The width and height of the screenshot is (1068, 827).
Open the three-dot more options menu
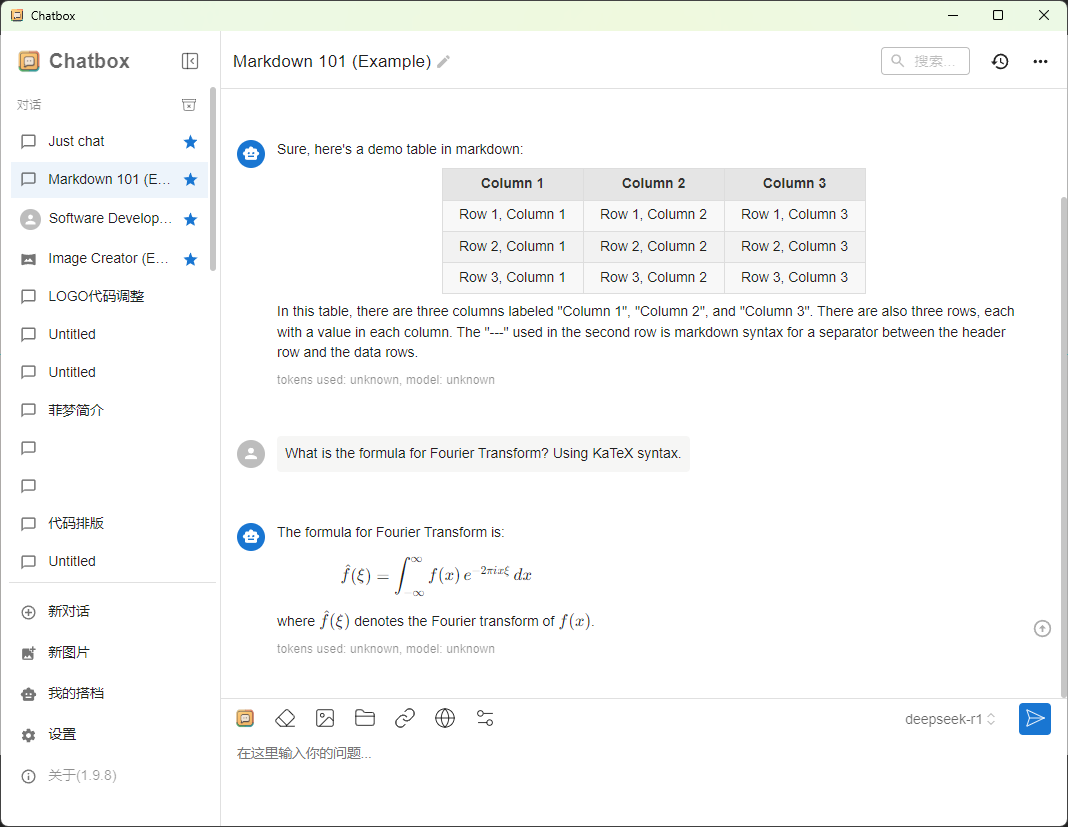(1040, 61)
